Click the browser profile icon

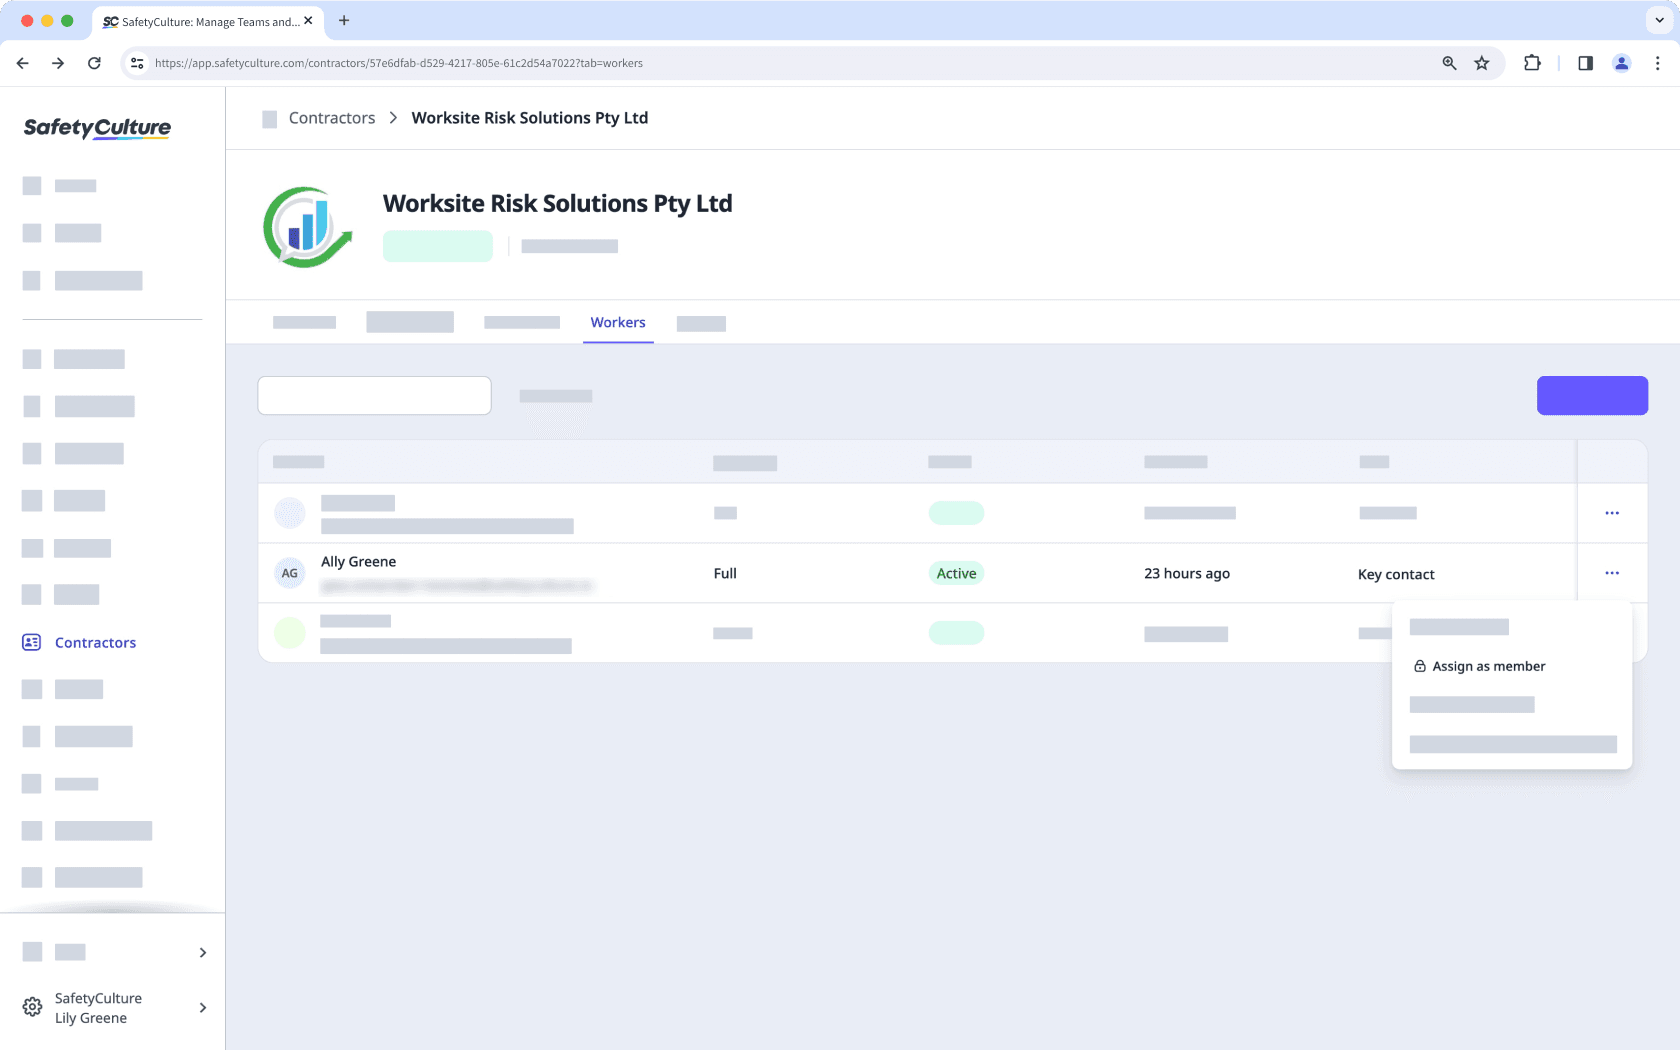pyautogui.click(x=1621, y=62)
